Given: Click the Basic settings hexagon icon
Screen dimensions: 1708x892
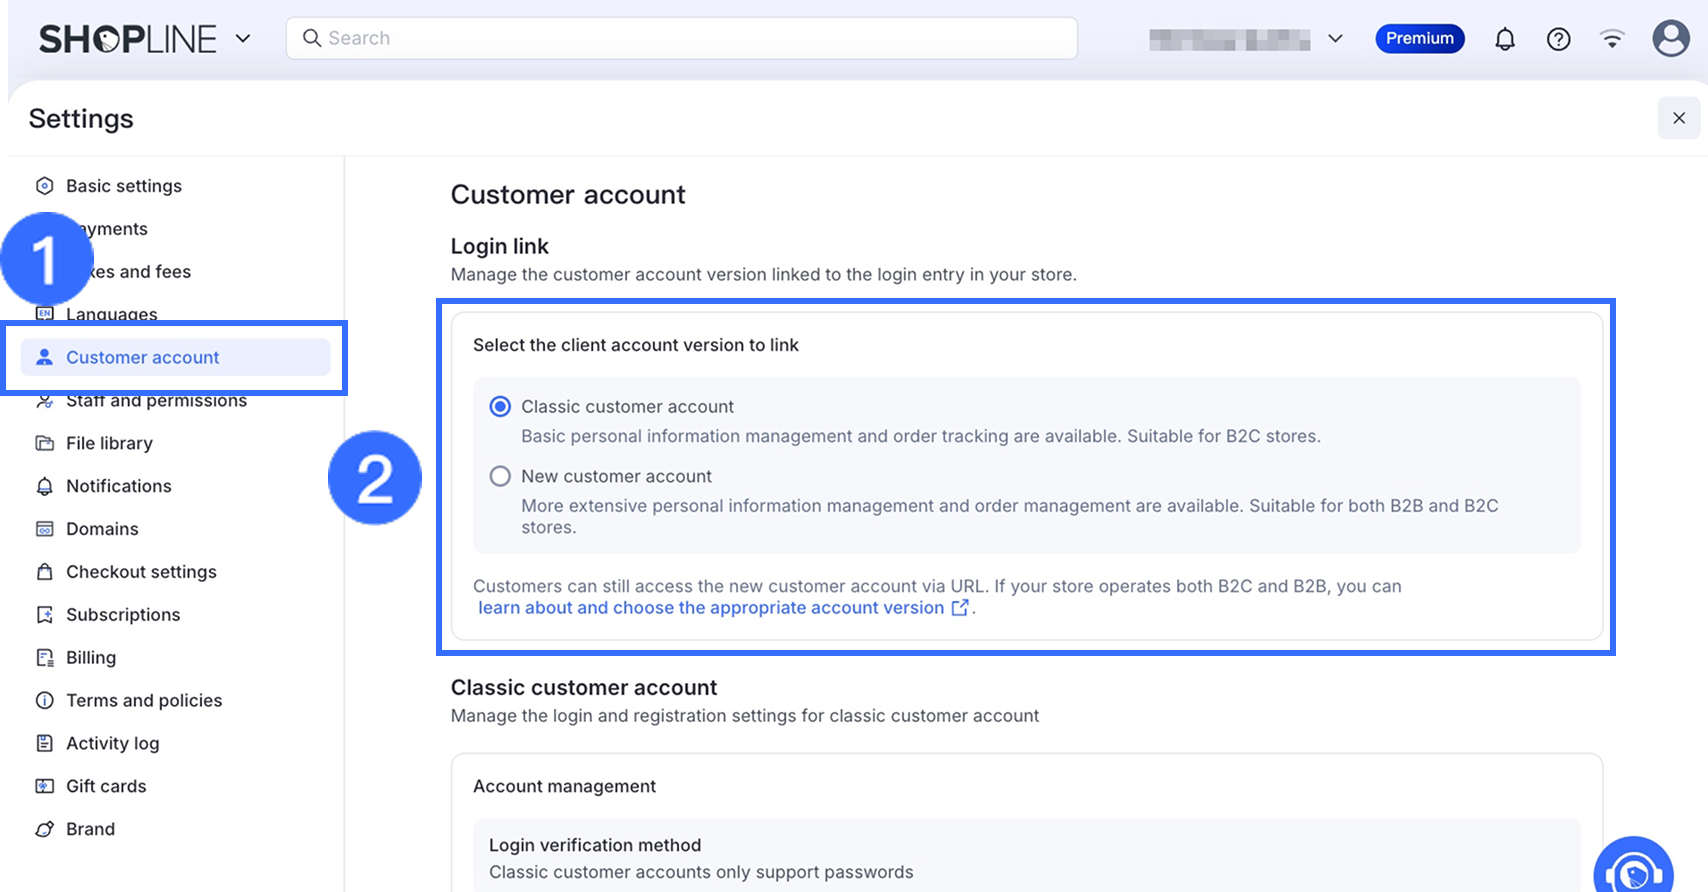Looking at the screenshot, I should coord(45,186).
